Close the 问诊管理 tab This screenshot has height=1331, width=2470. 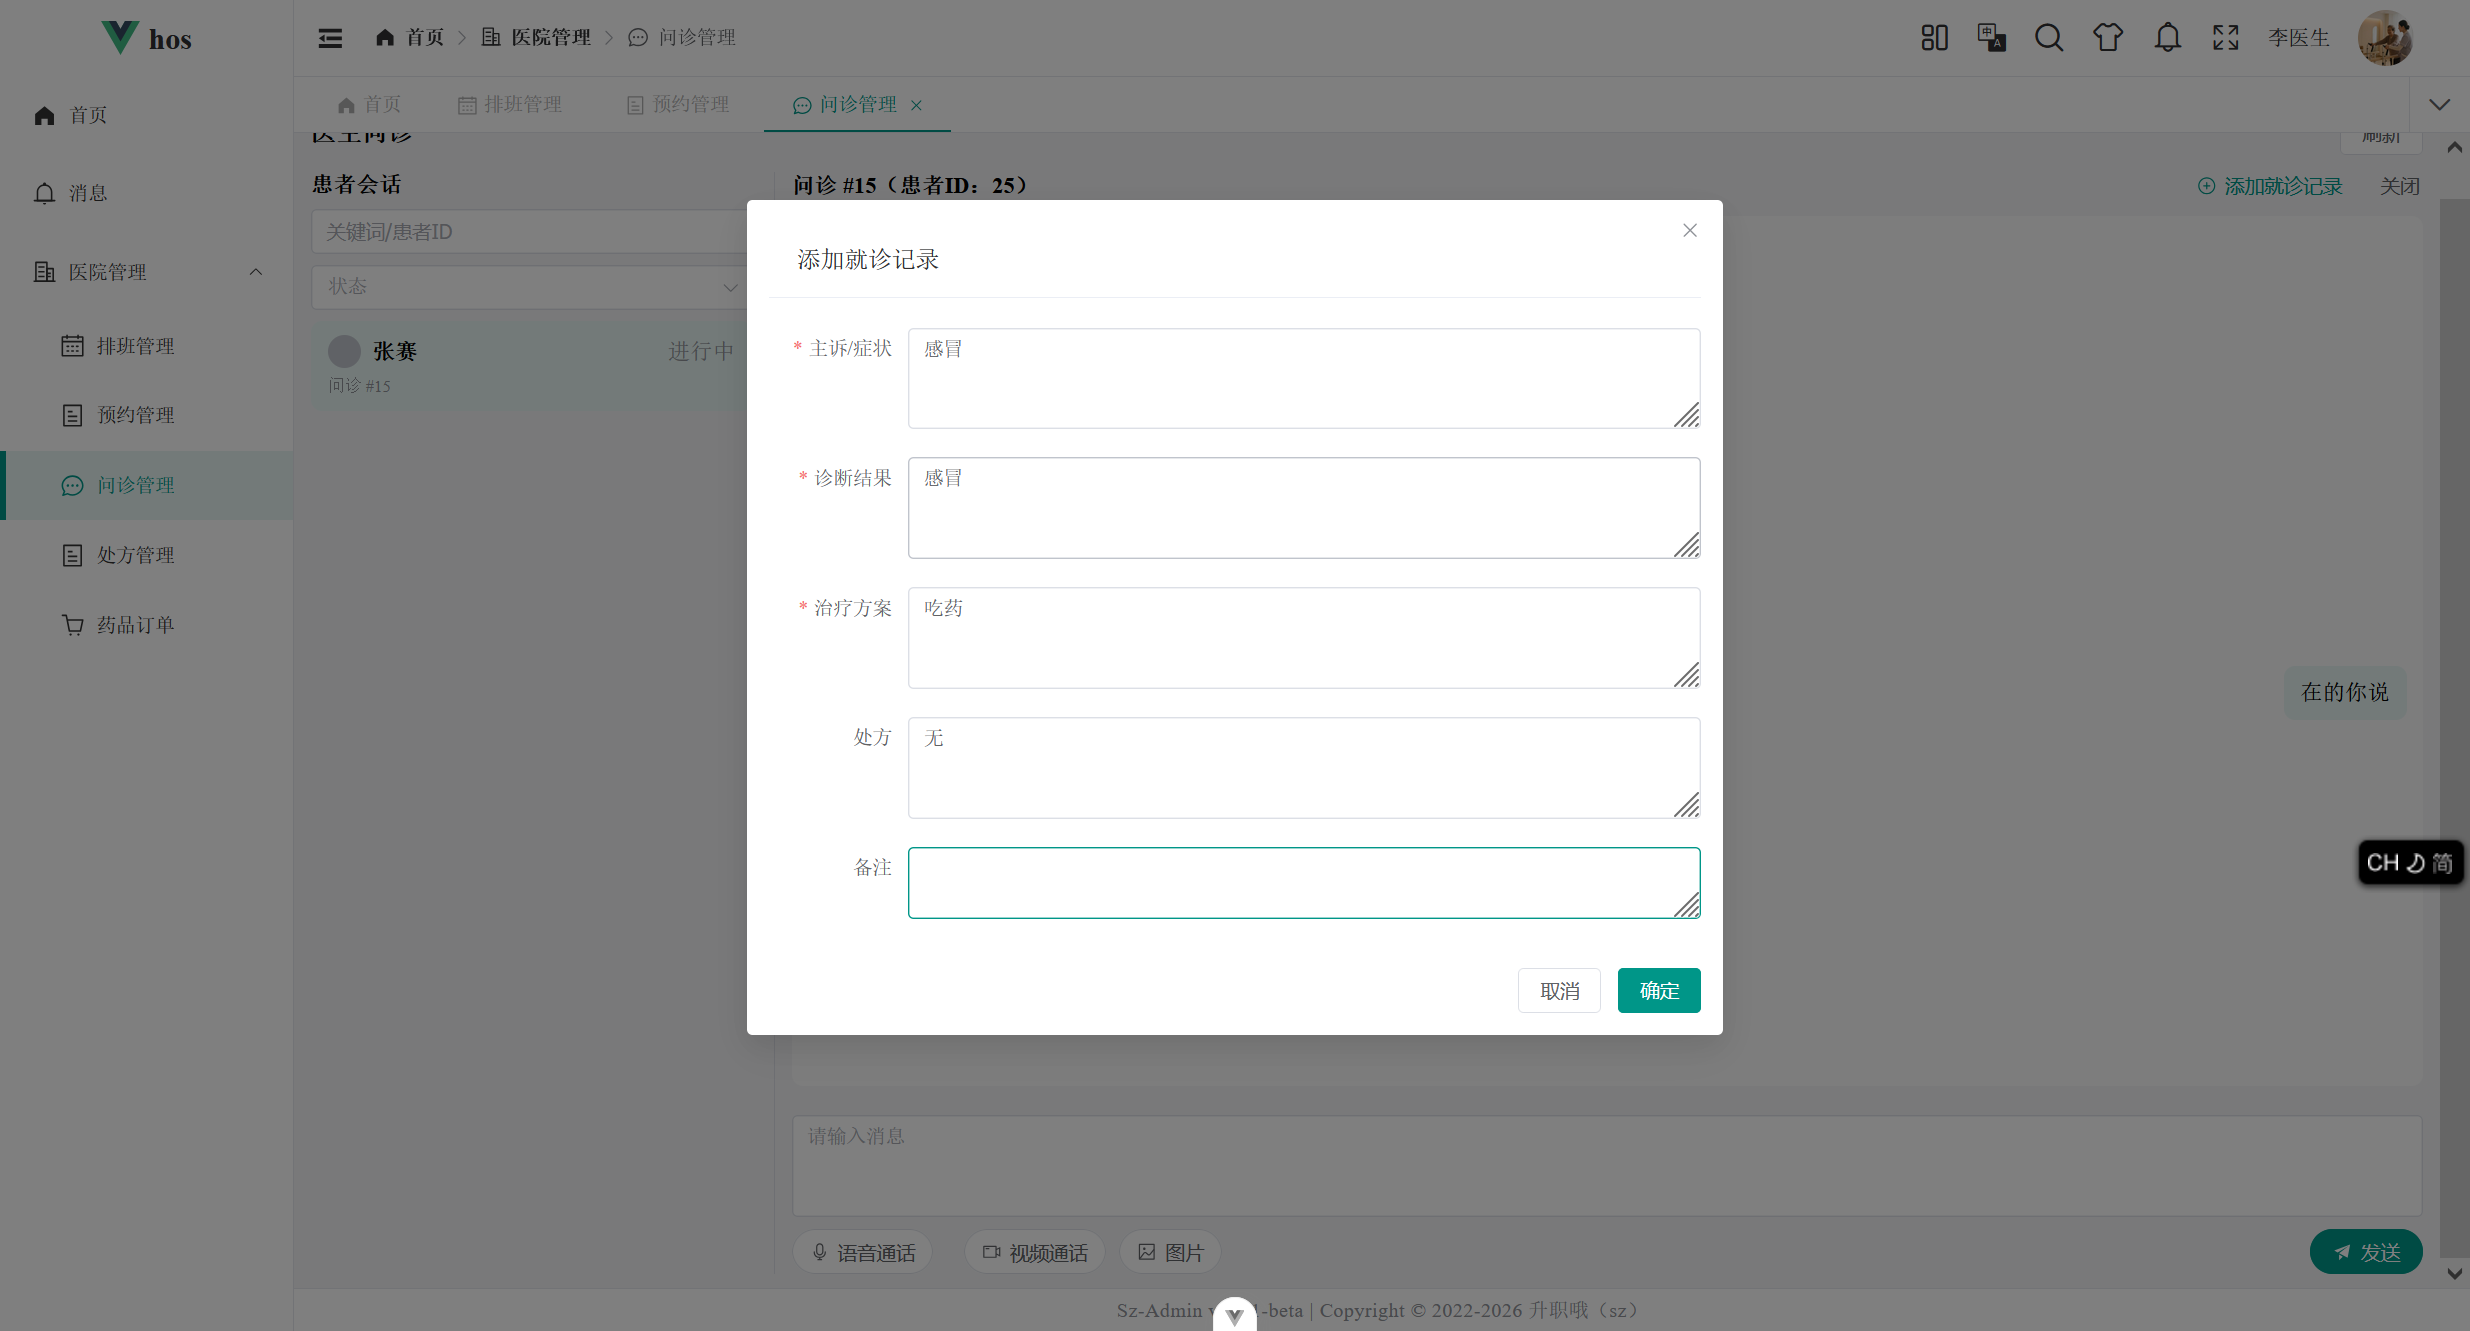click(x=916, y=105)
